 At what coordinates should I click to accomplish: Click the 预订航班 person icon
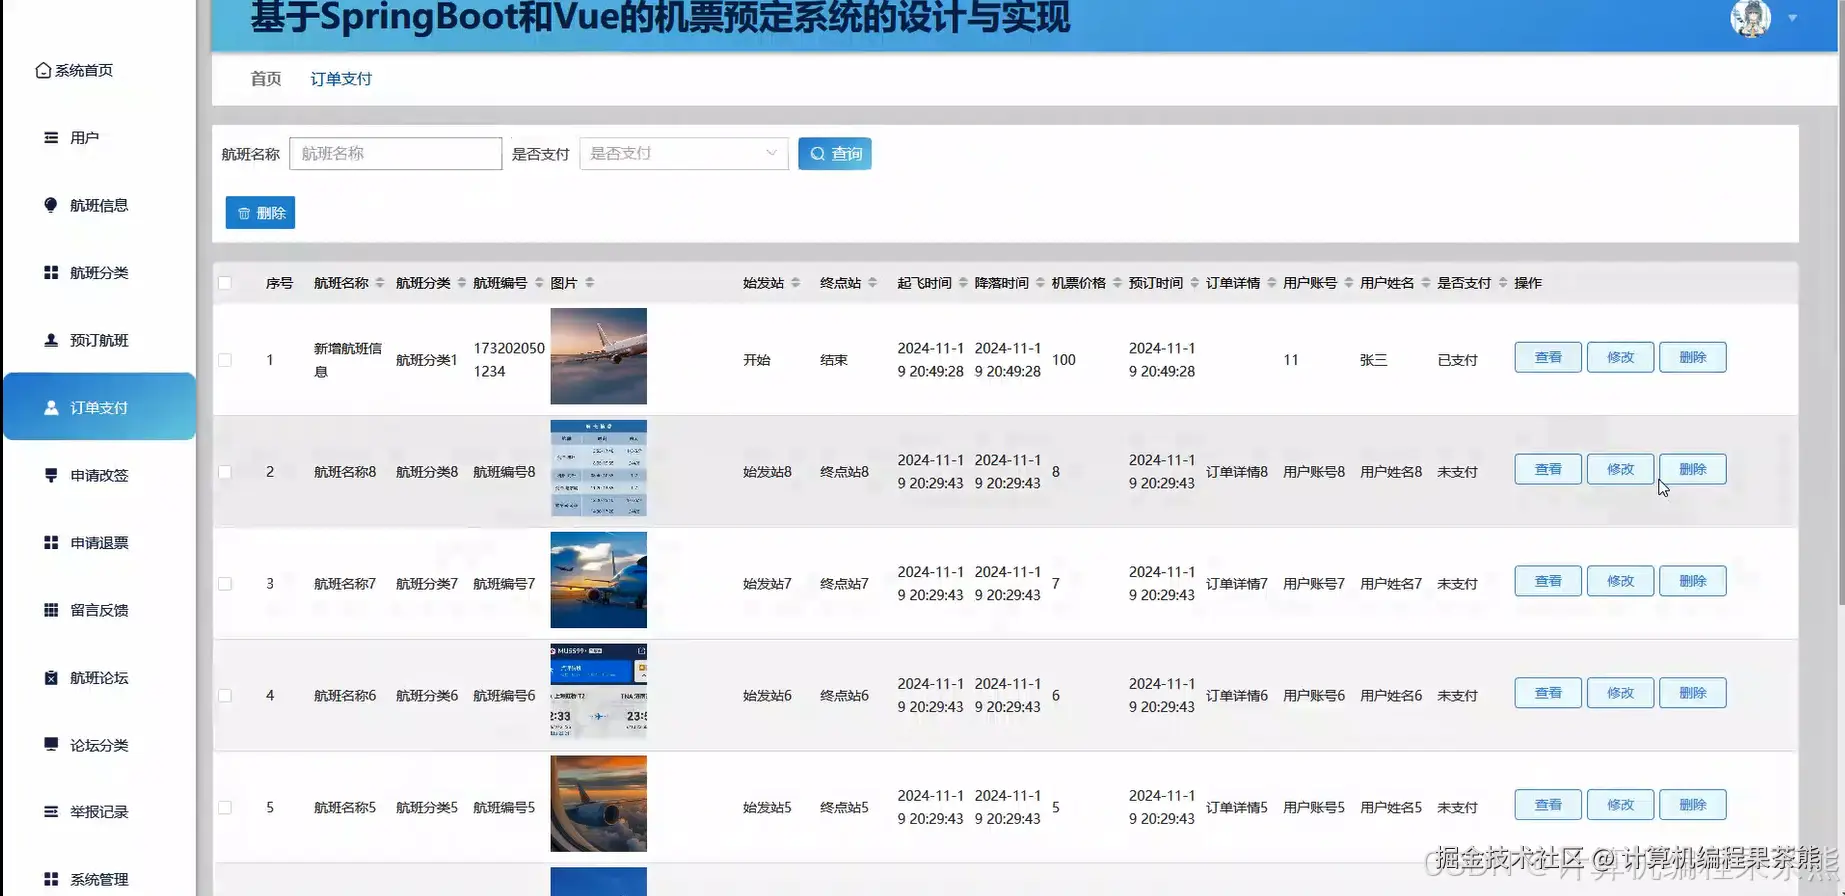51,340
